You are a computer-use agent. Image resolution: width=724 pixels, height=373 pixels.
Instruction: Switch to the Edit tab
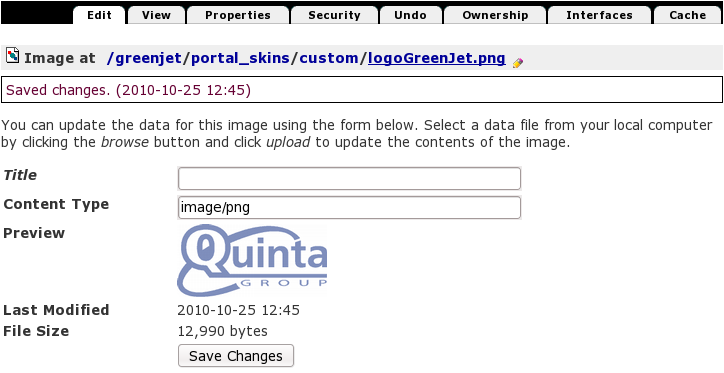coord(99,15)
